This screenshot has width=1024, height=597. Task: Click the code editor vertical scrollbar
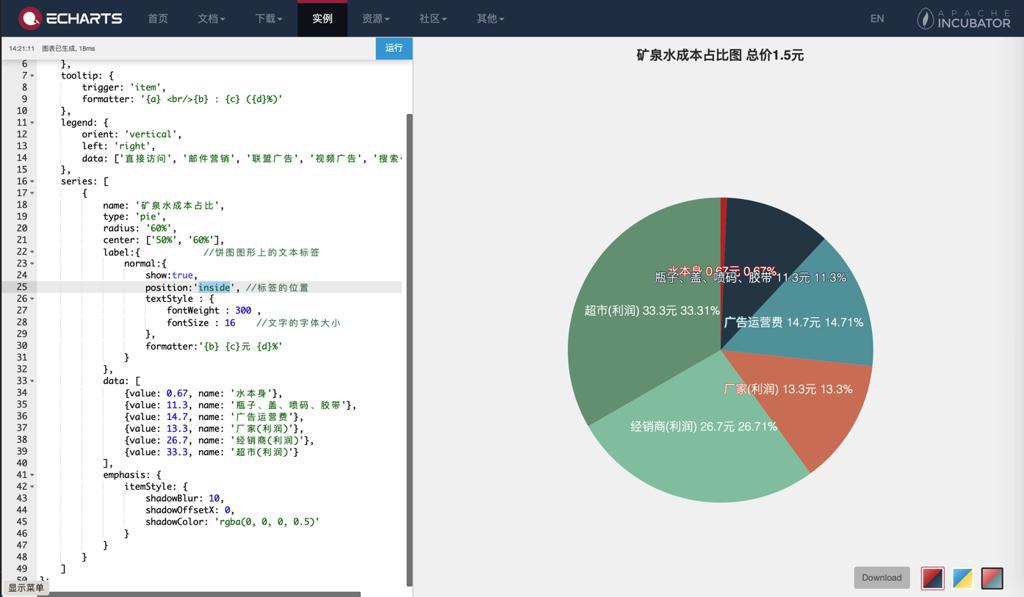[409, 349]
